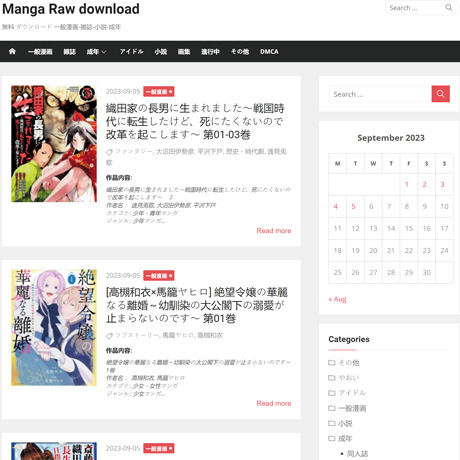Screen dimensions: 460x460
Task: Click folder icon next to アイドル category
Action: 332,393
